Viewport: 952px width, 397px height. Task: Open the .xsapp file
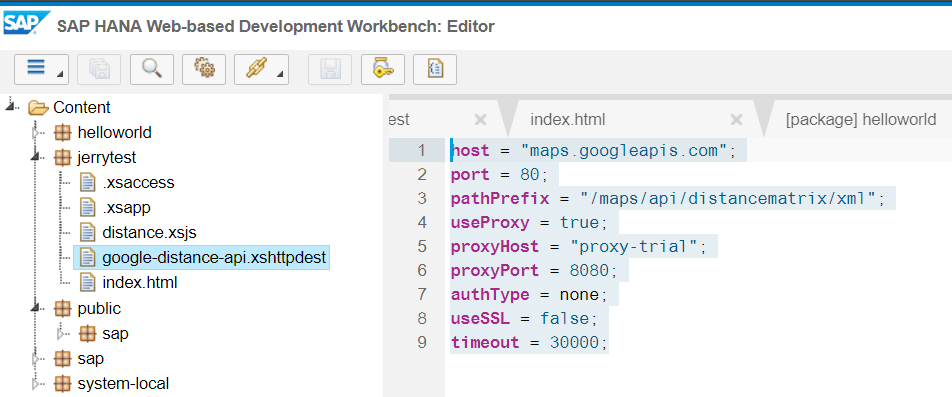[126, 208]
